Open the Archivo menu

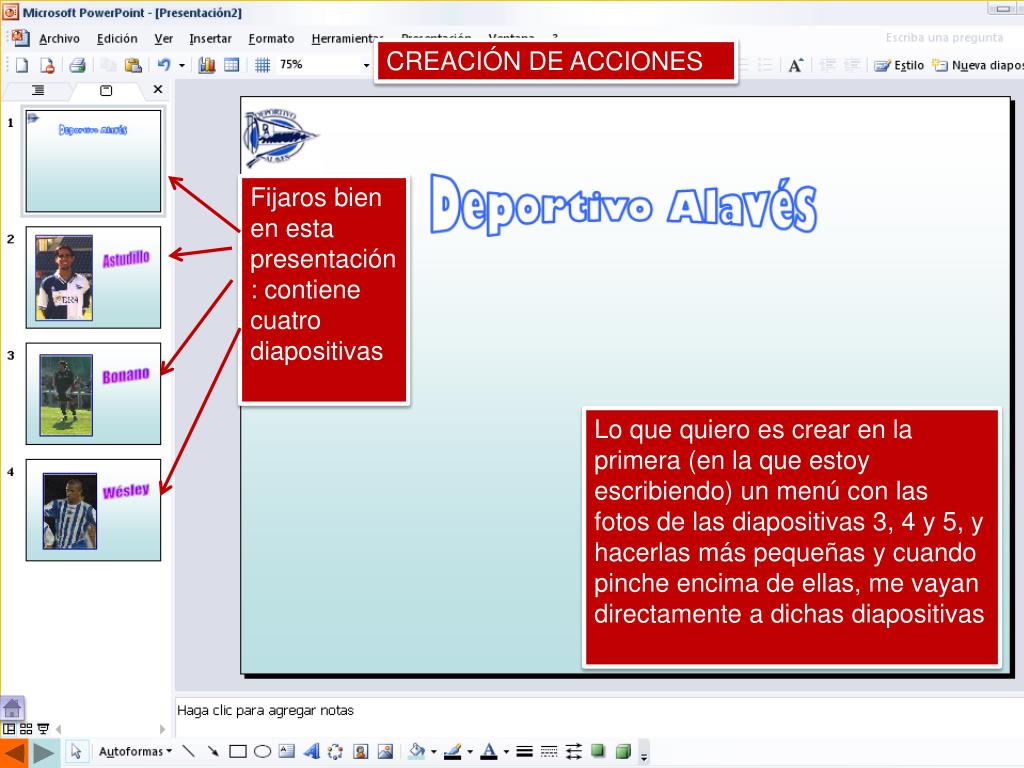tap(59, 39)
